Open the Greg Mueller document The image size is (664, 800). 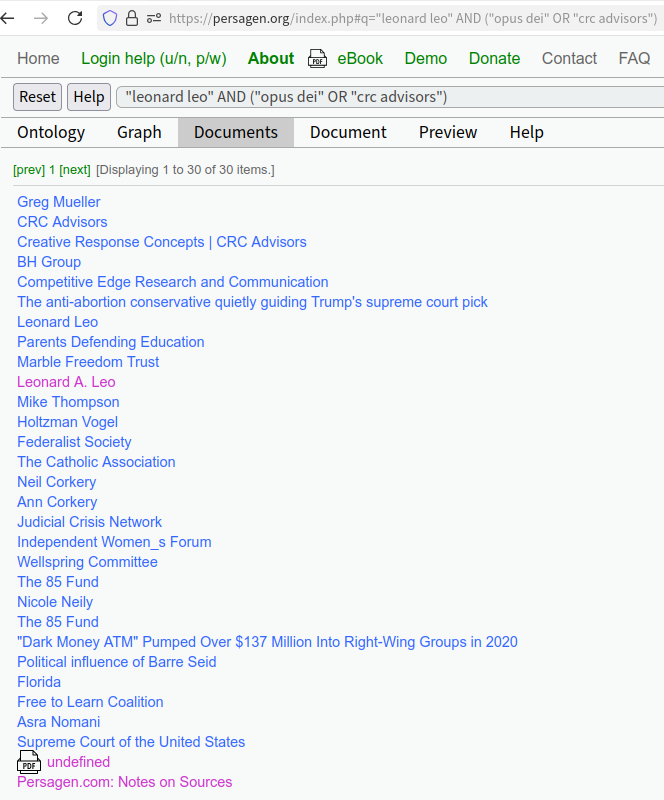(59, 202)
